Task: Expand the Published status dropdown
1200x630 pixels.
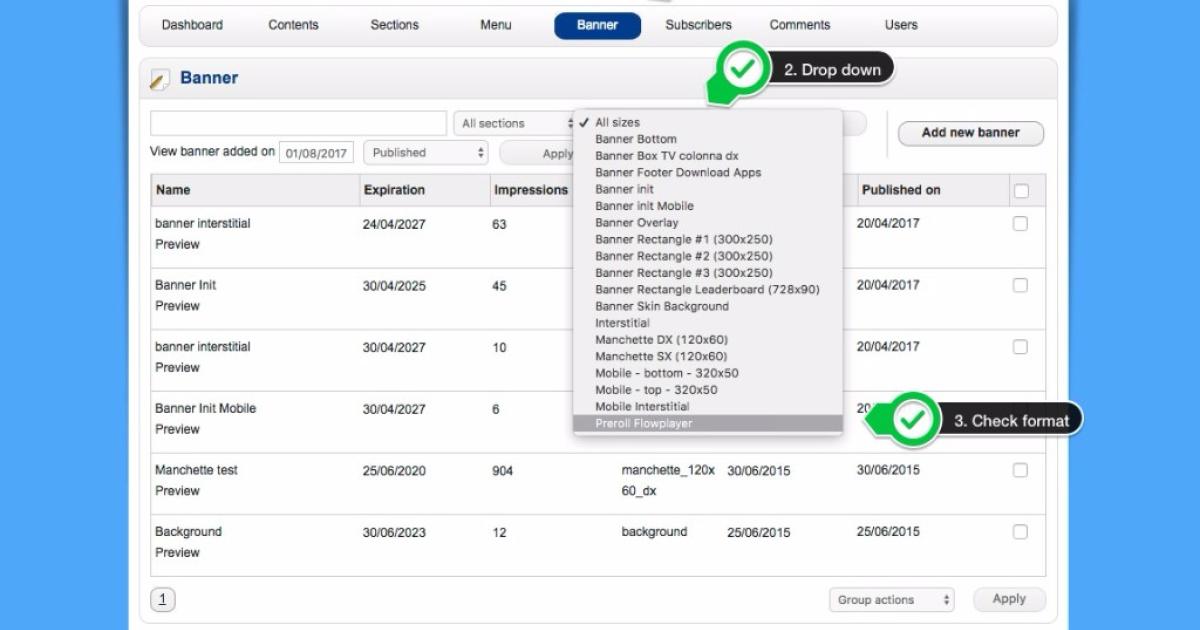Action: [425, 153]
